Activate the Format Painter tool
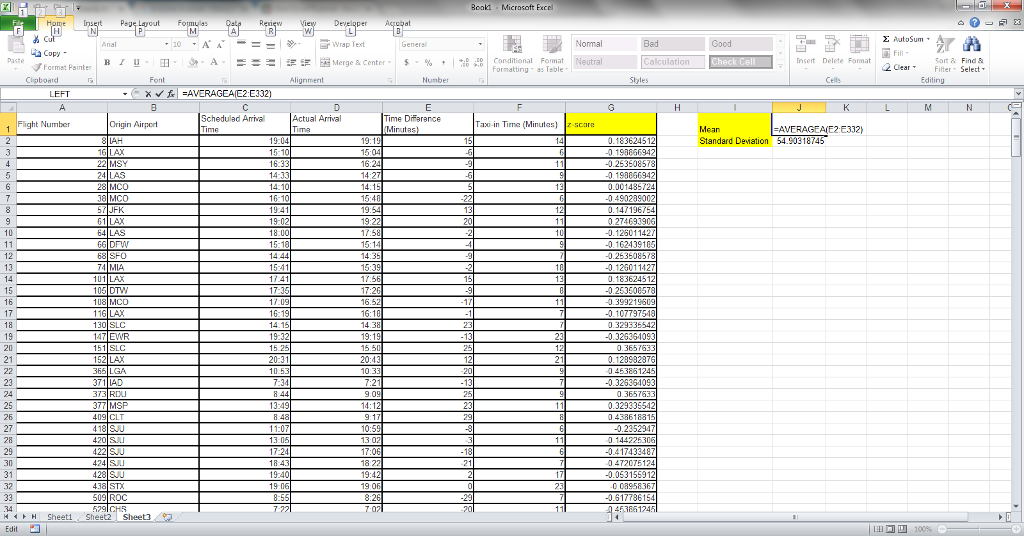The height and width of the screenshot is (536, 1024). click(x=62, y=67)
